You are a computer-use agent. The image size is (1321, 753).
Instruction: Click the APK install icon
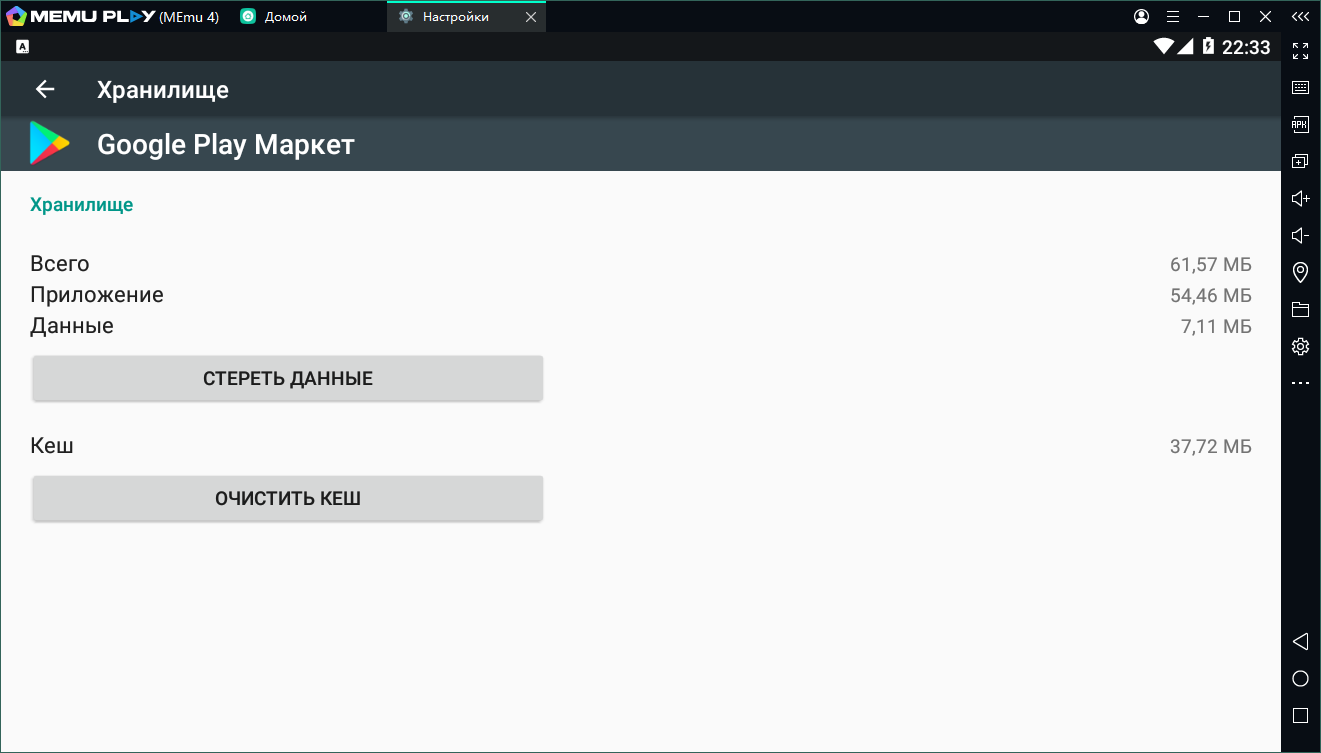1300,125
